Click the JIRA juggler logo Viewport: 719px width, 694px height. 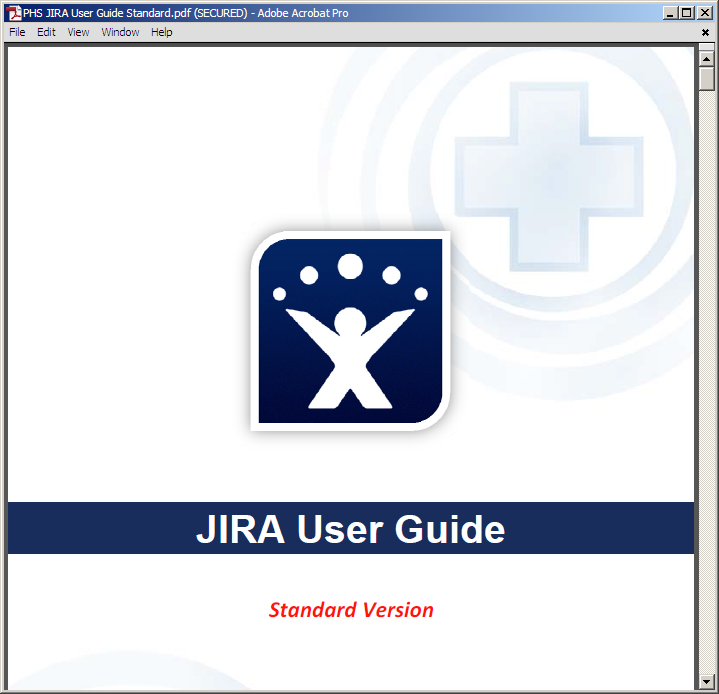350,331
